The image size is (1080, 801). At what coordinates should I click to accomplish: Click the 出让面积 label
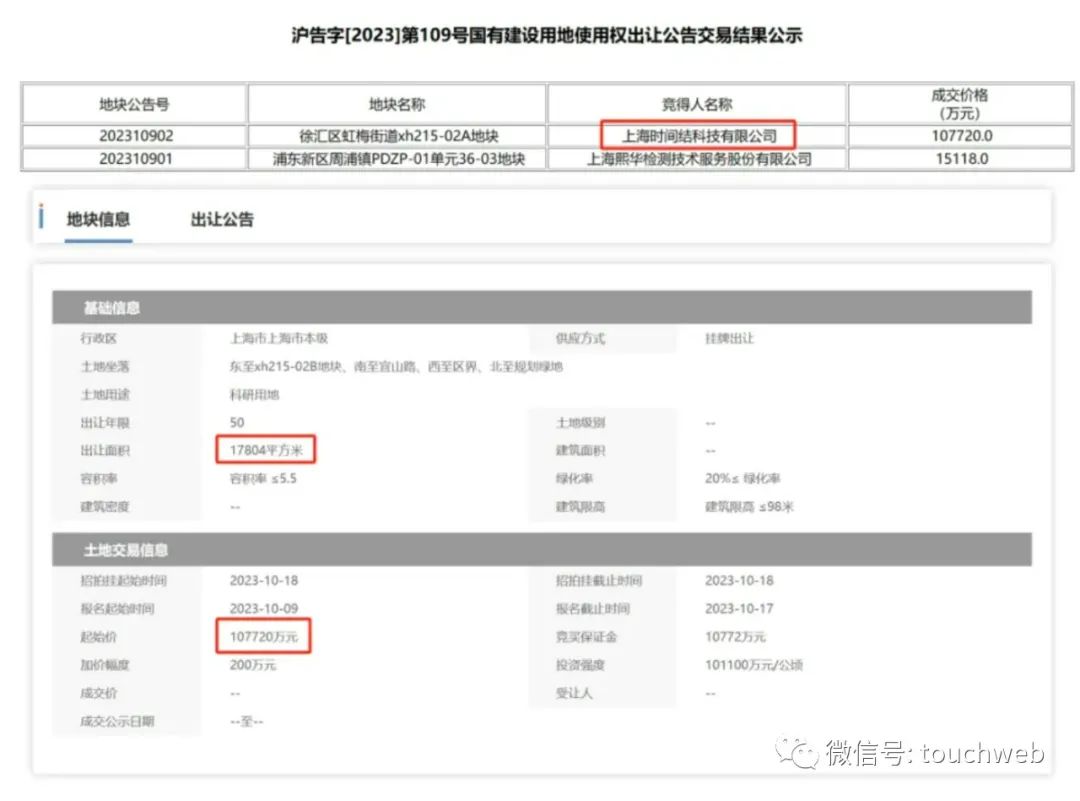(105, 450)
